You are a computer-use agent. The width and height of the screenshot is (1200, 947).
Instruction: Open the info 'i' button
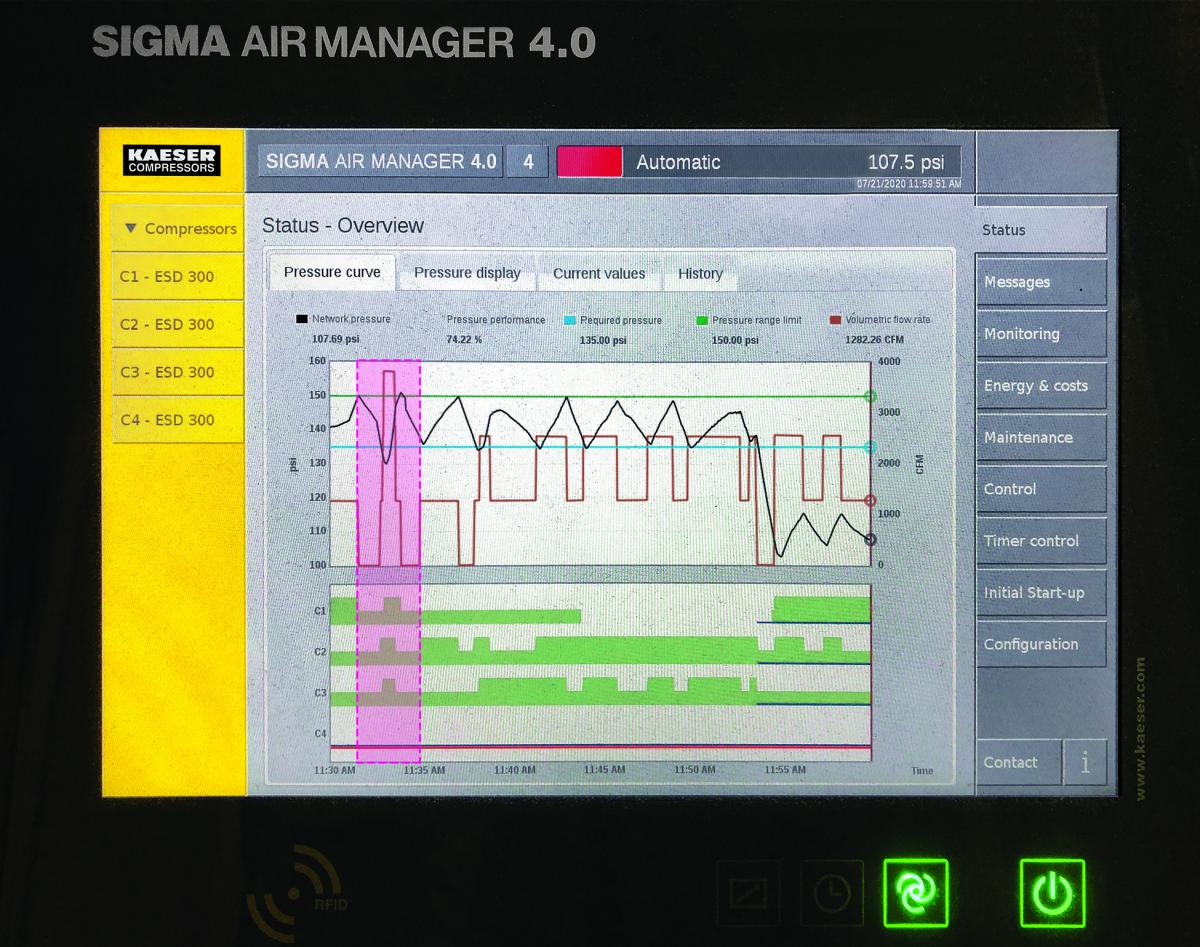tap(1085, 762)
